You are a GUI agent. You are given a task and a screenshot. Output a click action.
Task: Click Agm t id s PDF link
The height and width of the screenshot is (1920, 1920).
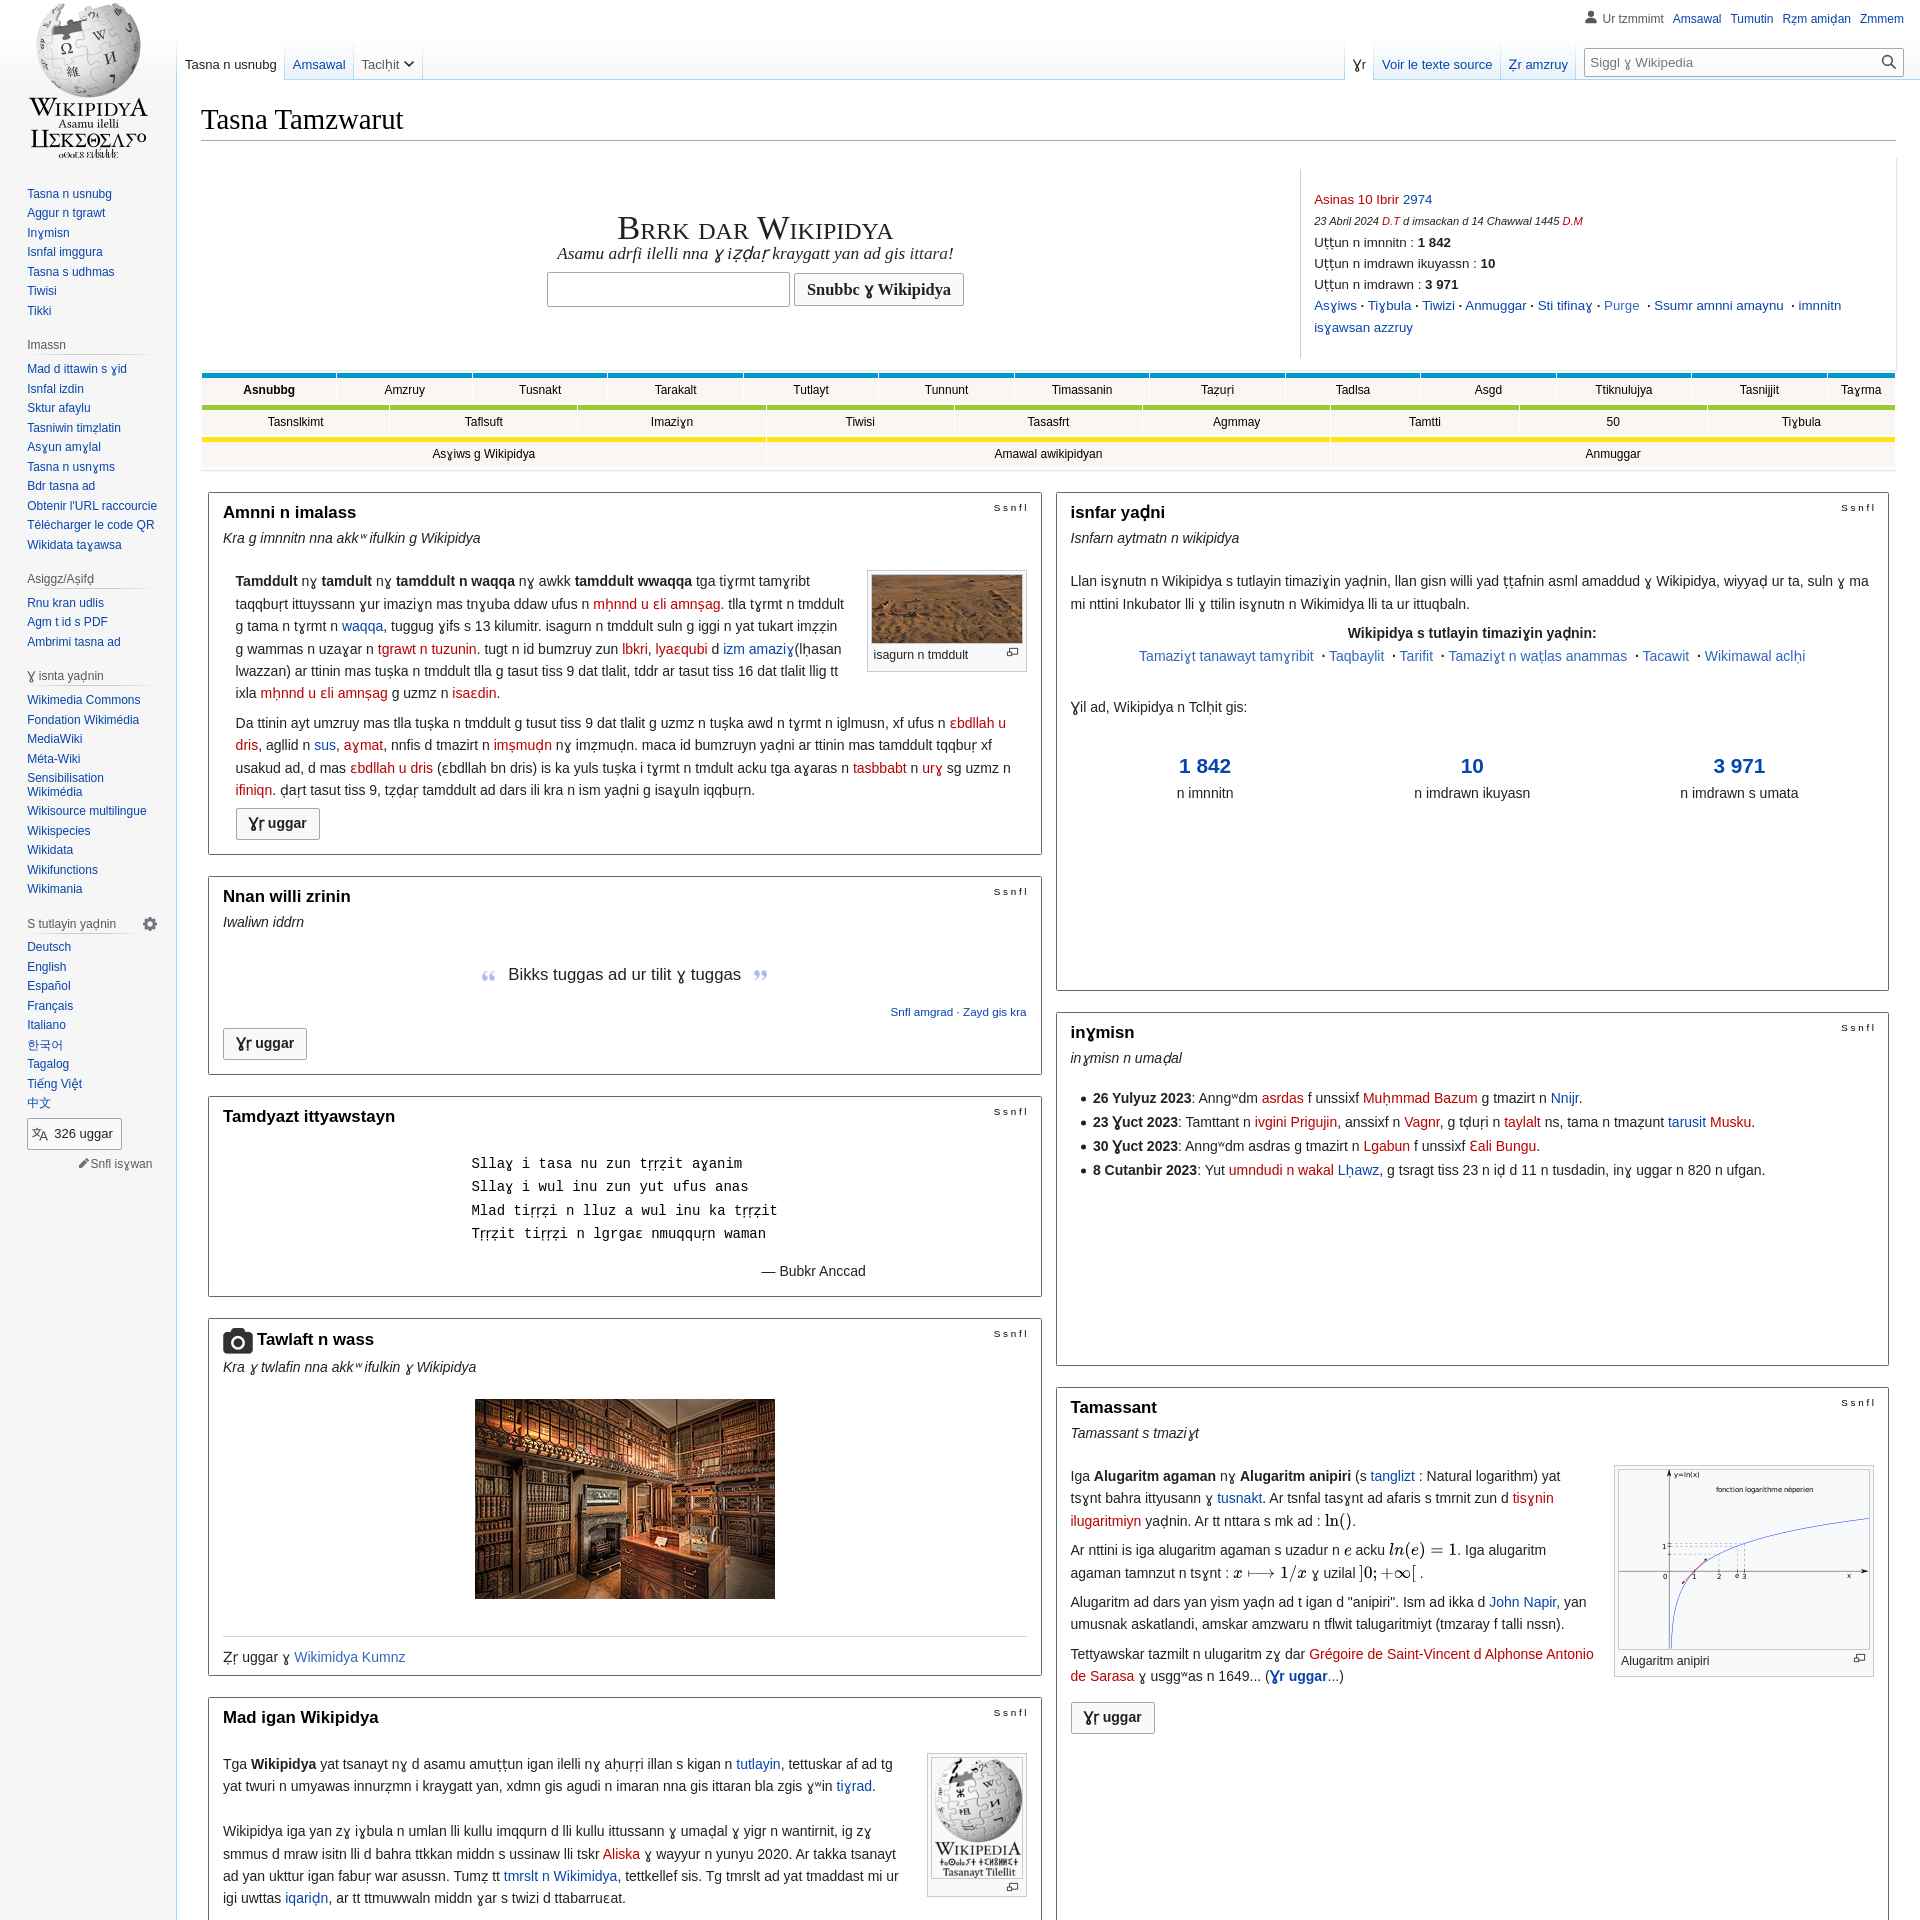67,622
